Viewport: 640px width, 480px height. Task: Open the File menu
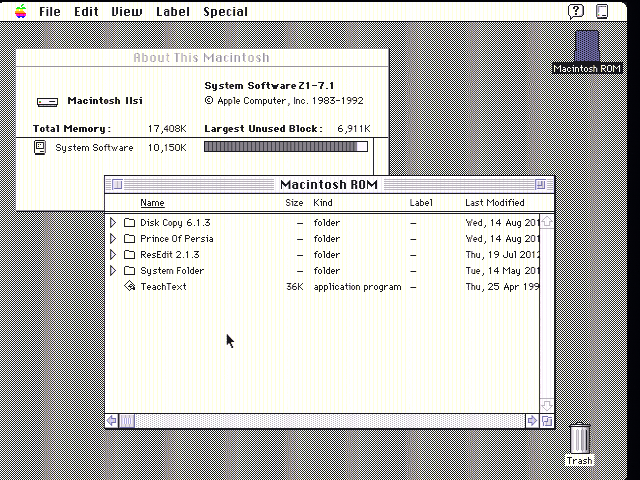coord(50,11)
